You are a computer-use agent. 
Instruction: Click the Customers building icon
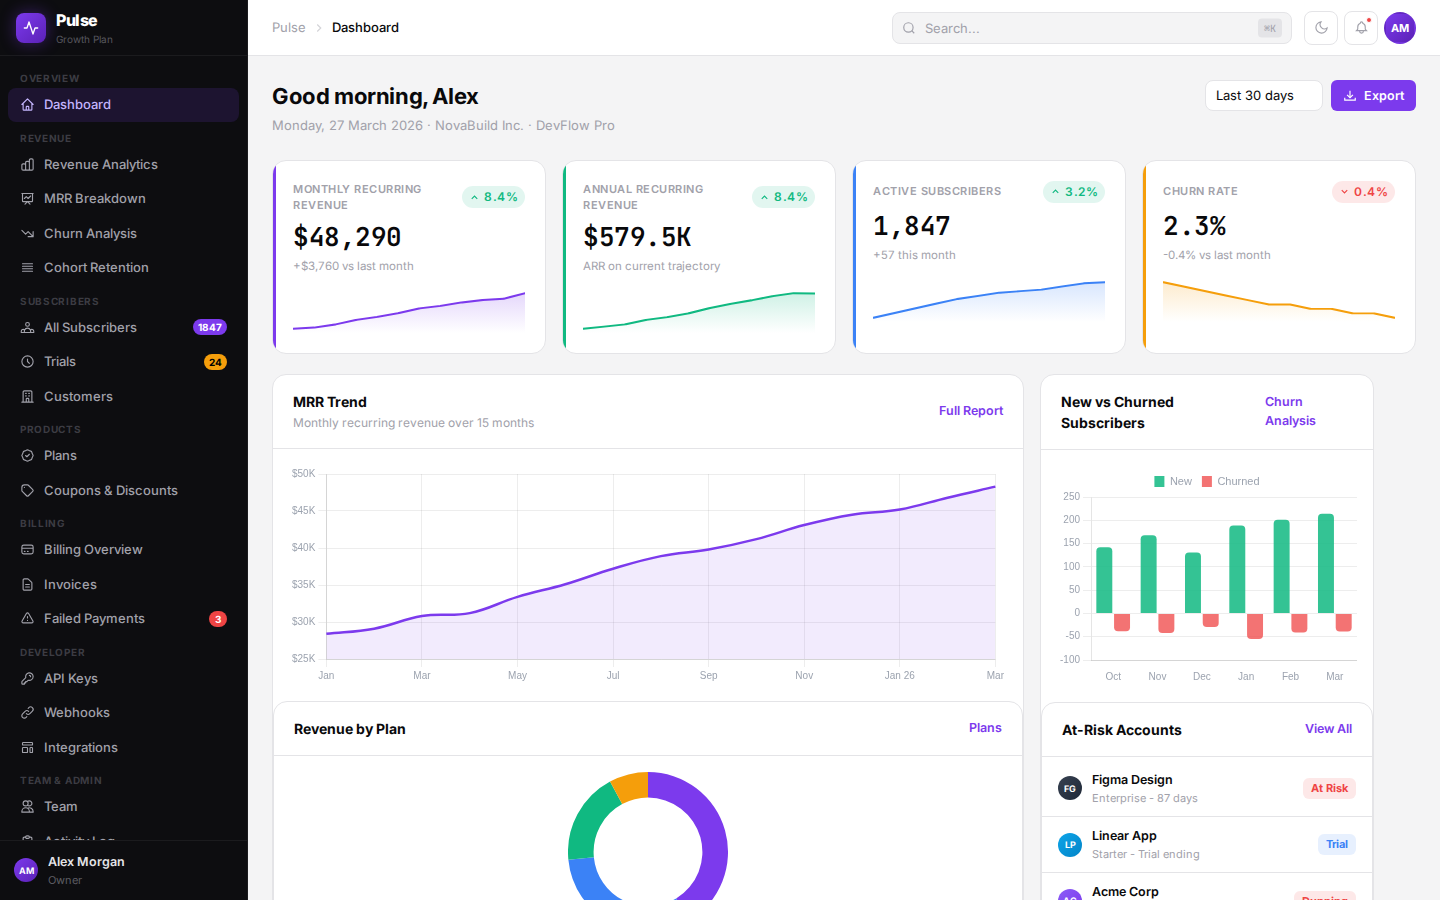pos(28,397)
